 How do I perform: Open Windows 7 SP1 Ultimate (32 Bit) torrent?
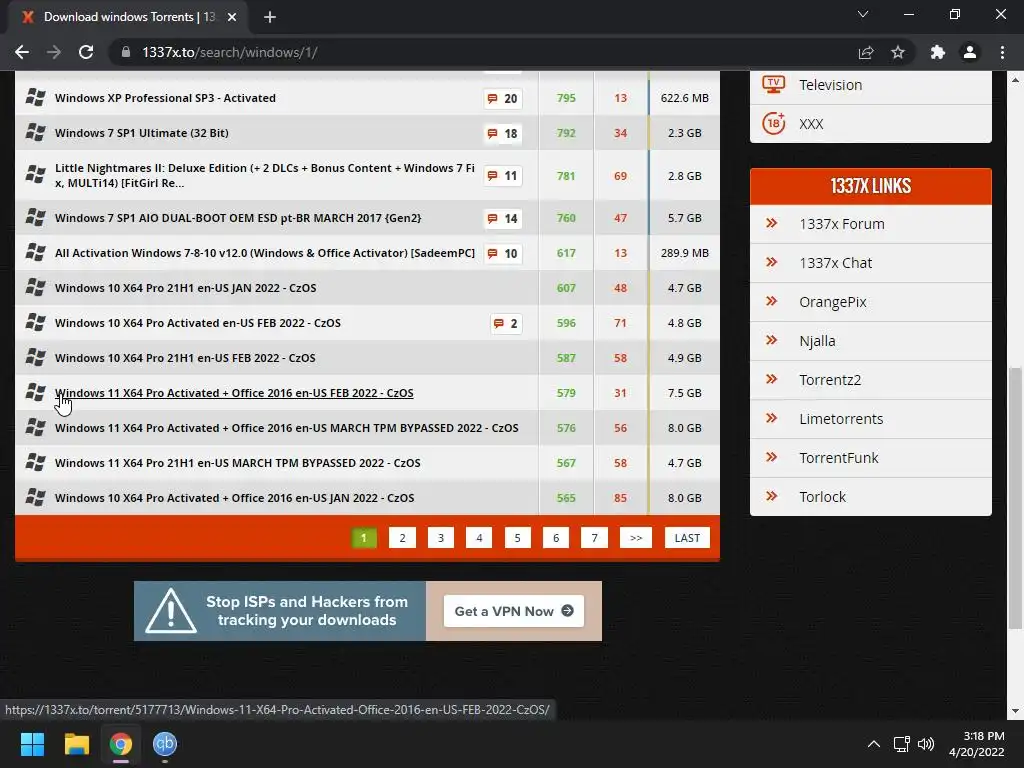[142, 133]
